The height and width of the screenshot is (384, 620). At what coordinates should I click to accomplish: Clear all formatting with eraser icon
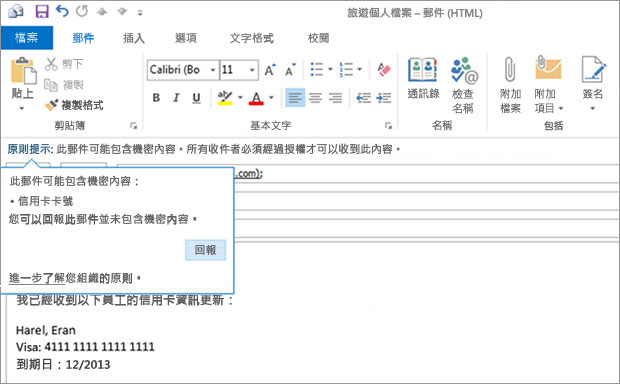pos(384,70)
